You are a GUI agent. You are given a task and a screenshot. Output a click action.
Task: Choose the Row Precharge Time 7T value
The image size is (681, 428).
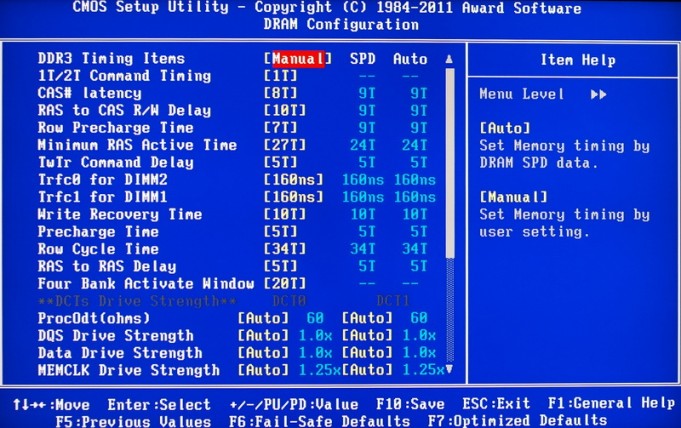[x=281, y=128]
